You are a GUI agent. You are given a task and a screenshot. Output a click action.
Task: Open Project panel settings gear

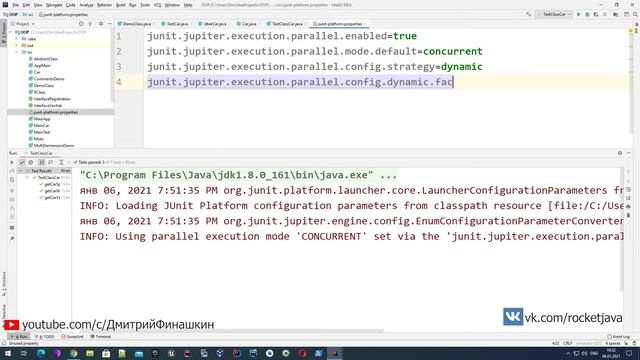101,24
